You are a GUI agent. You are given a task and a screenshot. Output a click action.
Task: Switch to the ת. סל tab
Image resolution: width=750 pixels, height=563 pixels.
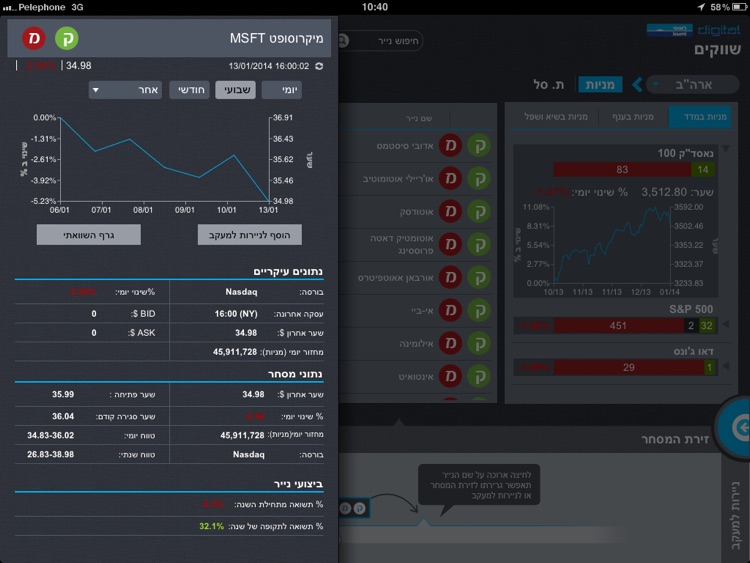(549, 85)
